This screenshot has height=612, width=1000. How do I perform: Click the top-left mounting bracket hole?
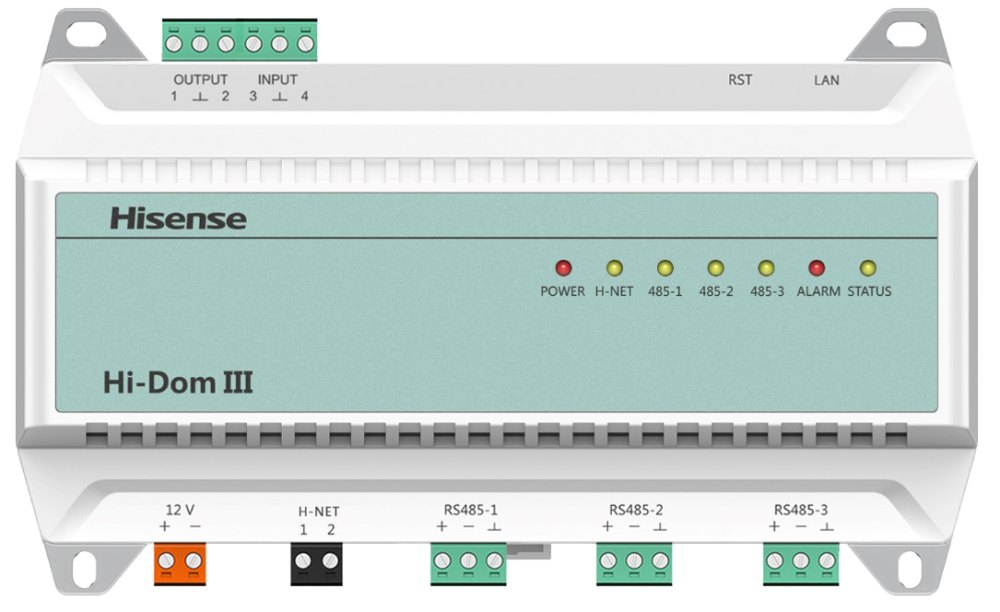87,34
